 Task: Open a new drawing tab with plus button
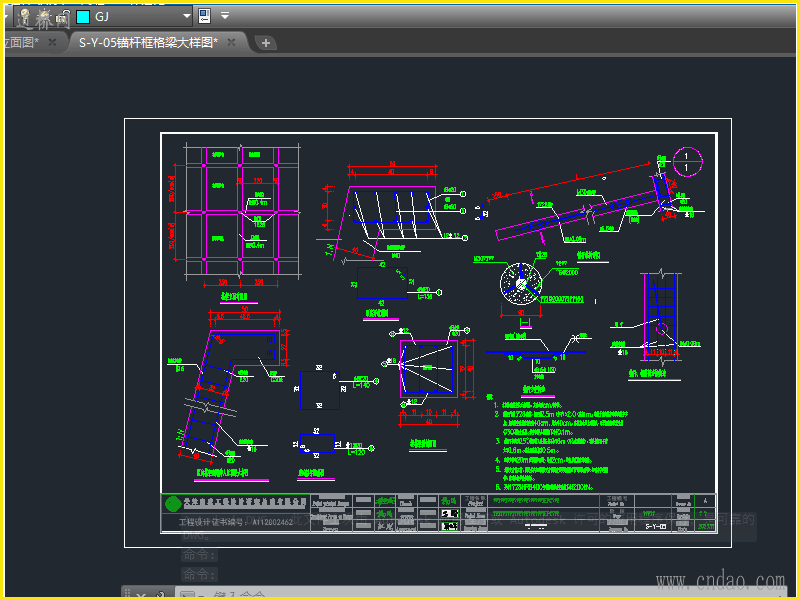coord(266,43)
